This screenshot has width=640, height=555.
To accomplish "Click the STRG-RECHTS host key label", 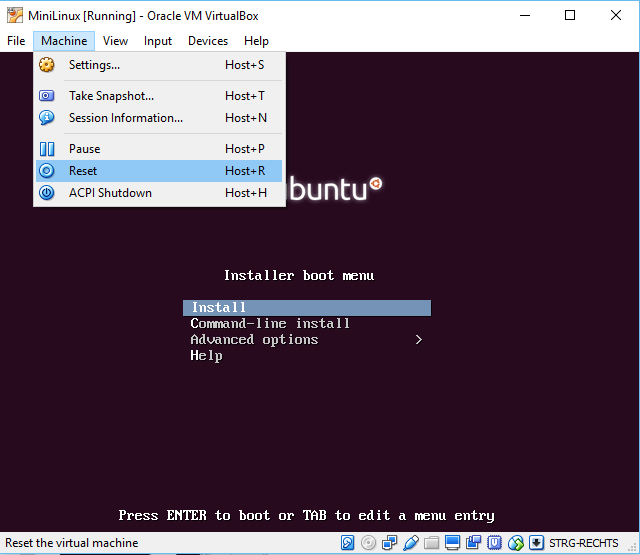I will pos(584,543).
